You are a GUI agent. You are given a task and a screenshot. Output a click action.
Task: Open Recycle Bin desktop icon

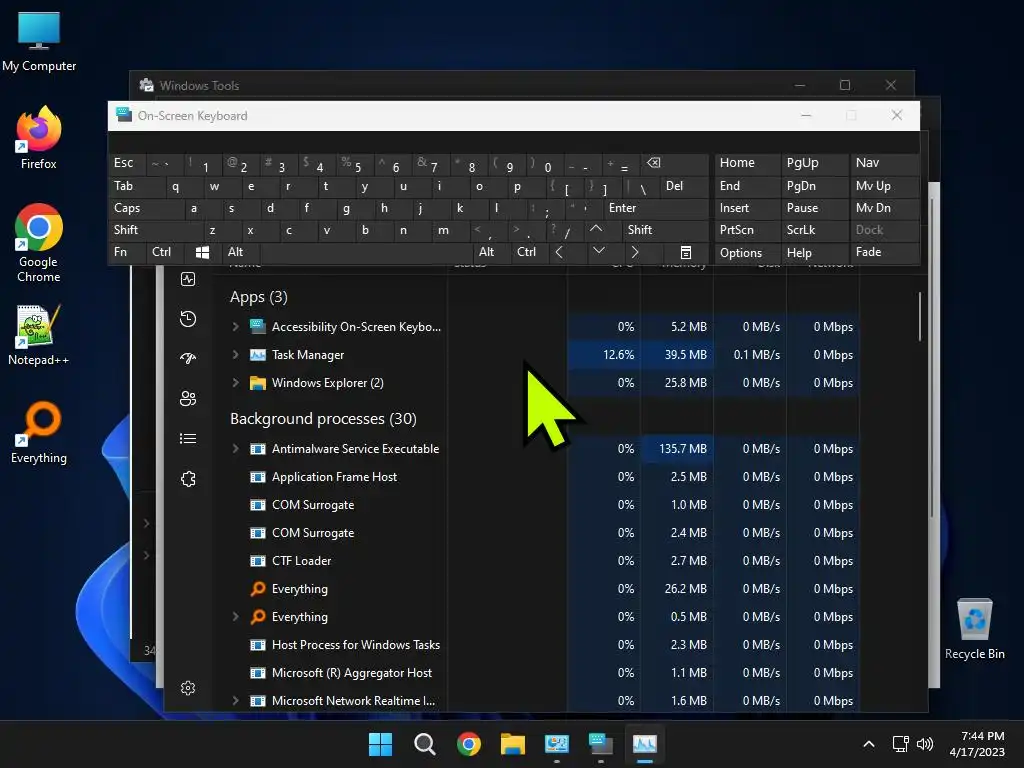974,630
